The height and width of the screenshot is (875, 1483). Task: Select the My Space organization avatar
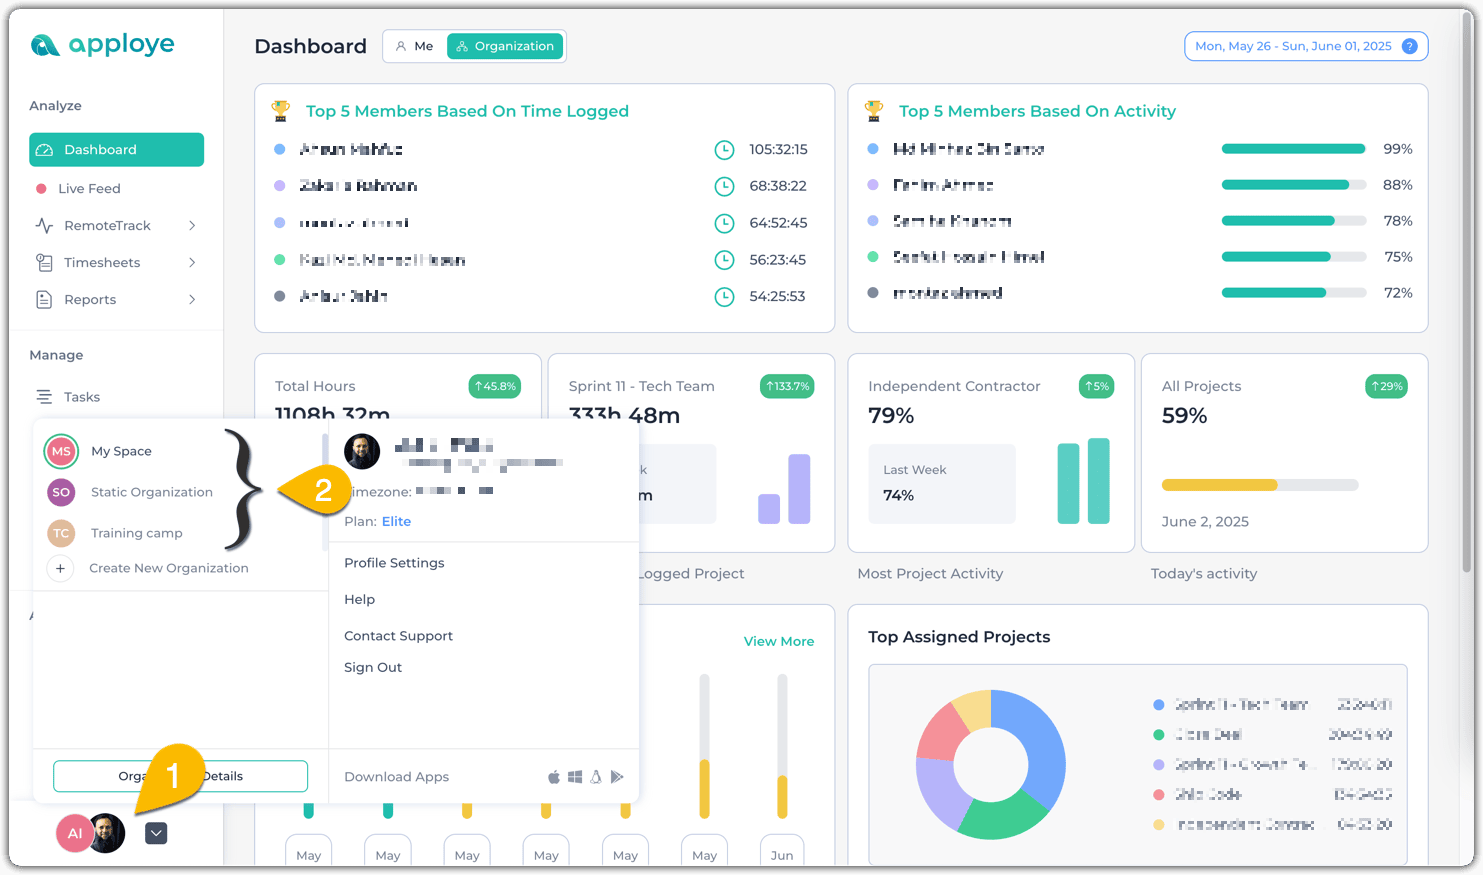[61, 451]
